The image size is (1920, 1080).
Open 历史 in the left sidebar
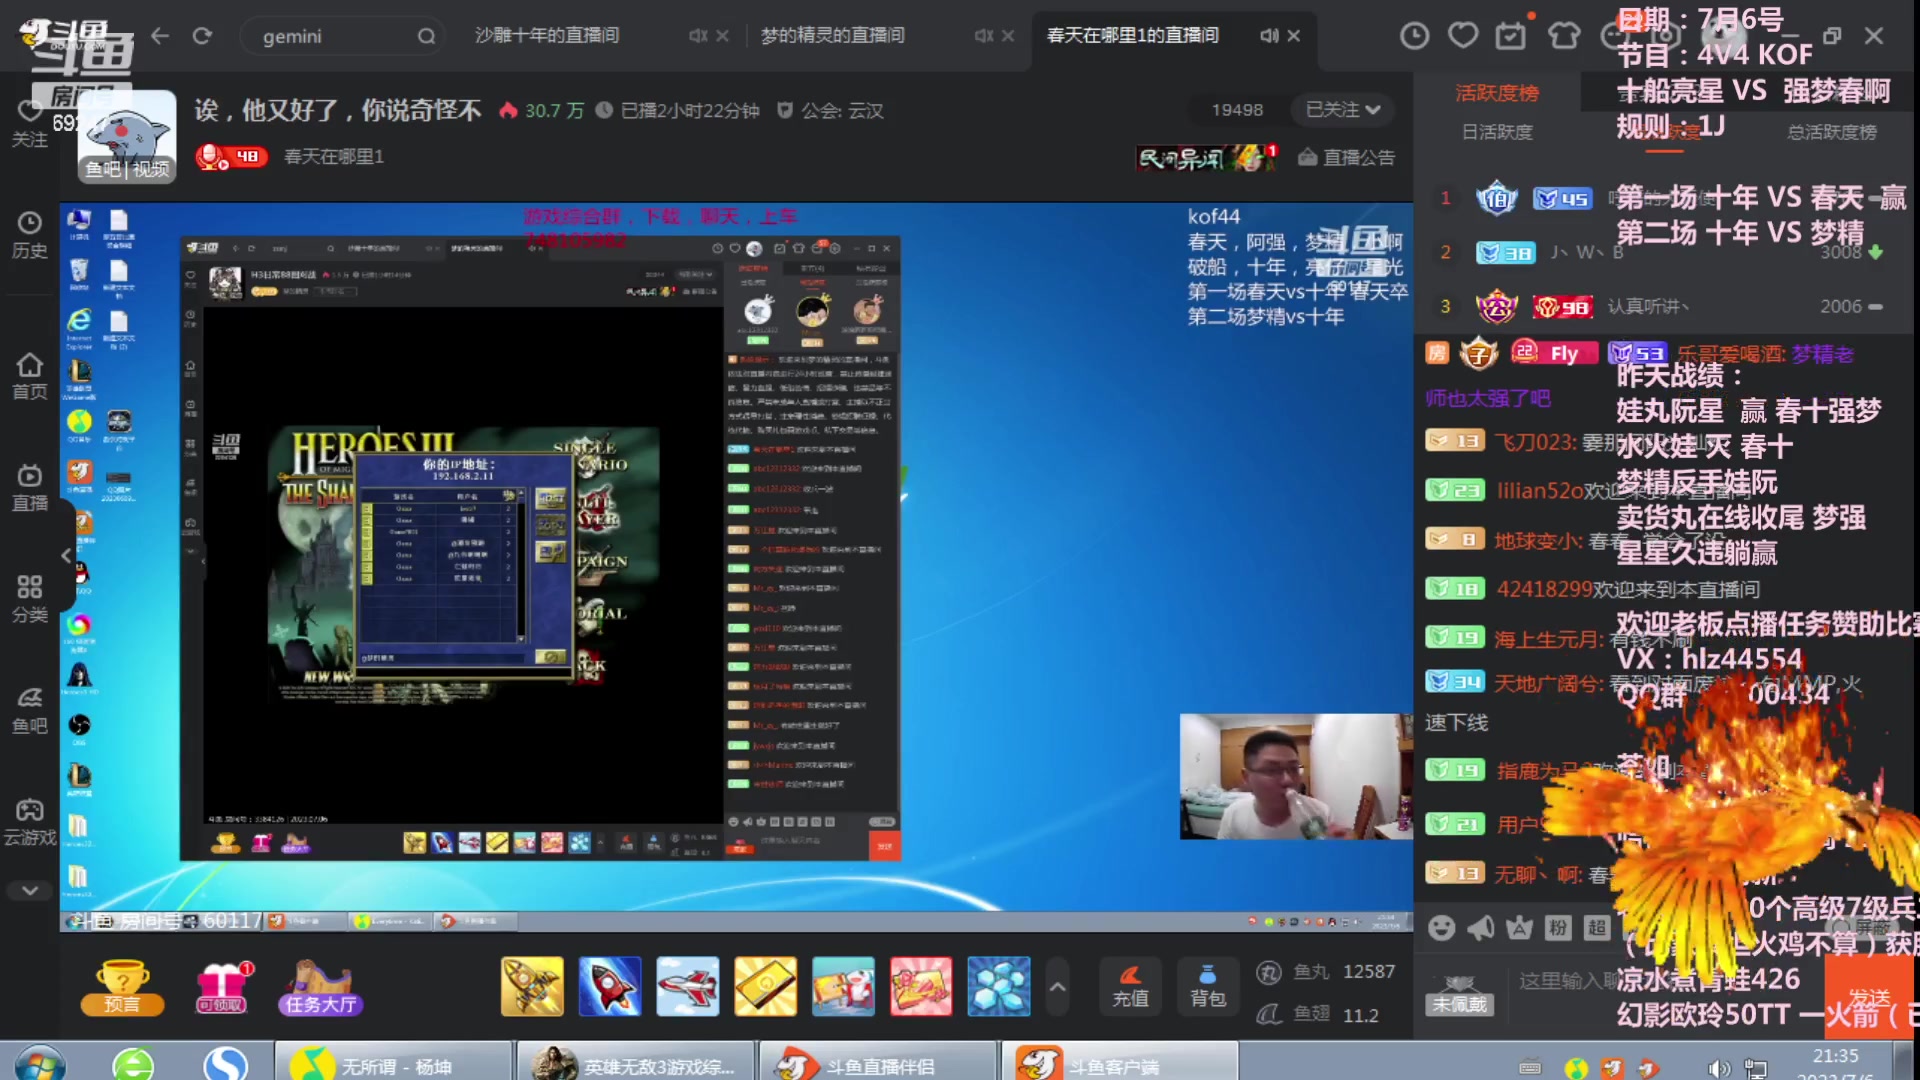[x=29, y=235]
